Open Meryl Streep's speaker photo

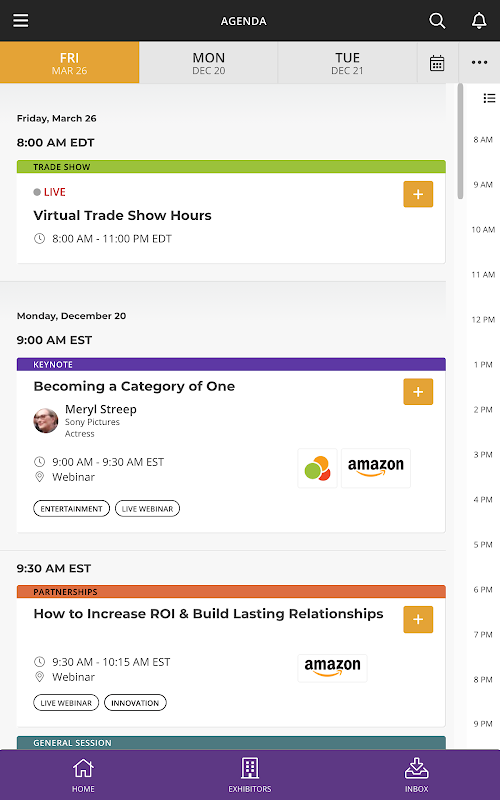pyautogui.click(x=46, y=421)
